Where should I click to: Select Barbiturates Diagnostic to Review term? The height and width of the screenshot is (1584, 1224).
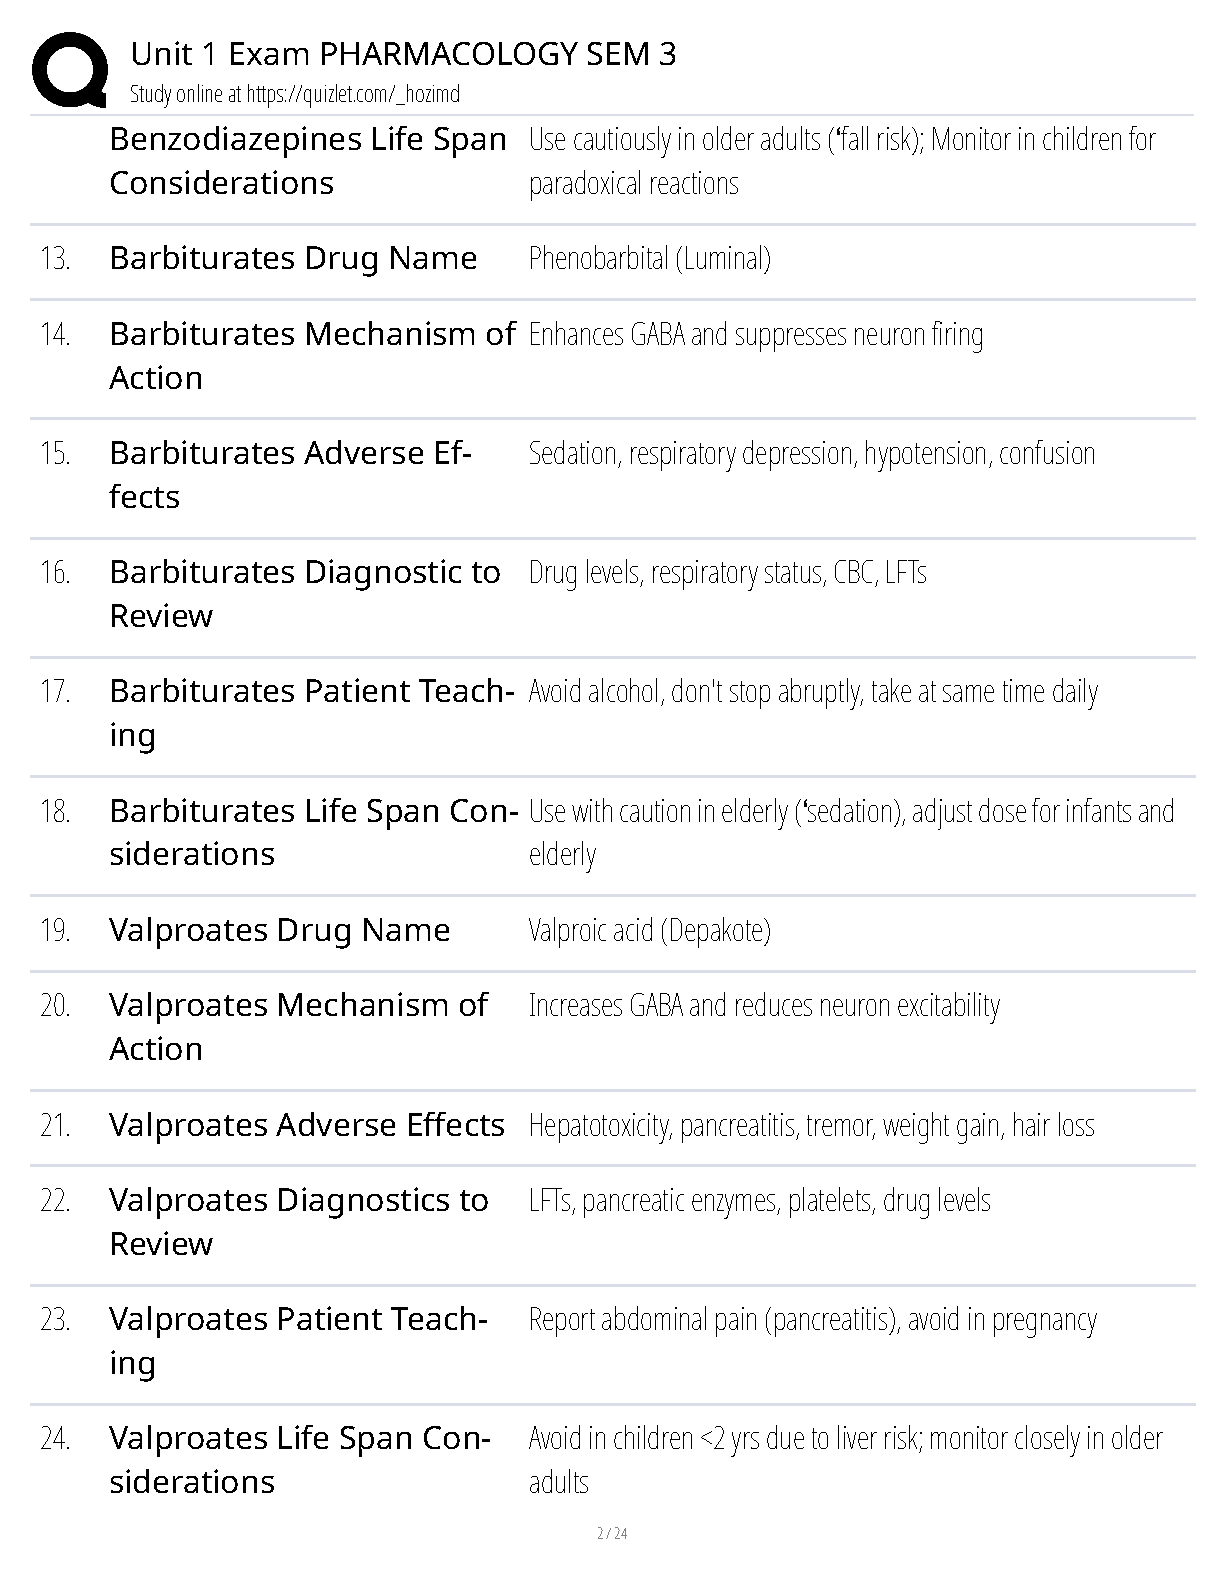pos(304,593)
